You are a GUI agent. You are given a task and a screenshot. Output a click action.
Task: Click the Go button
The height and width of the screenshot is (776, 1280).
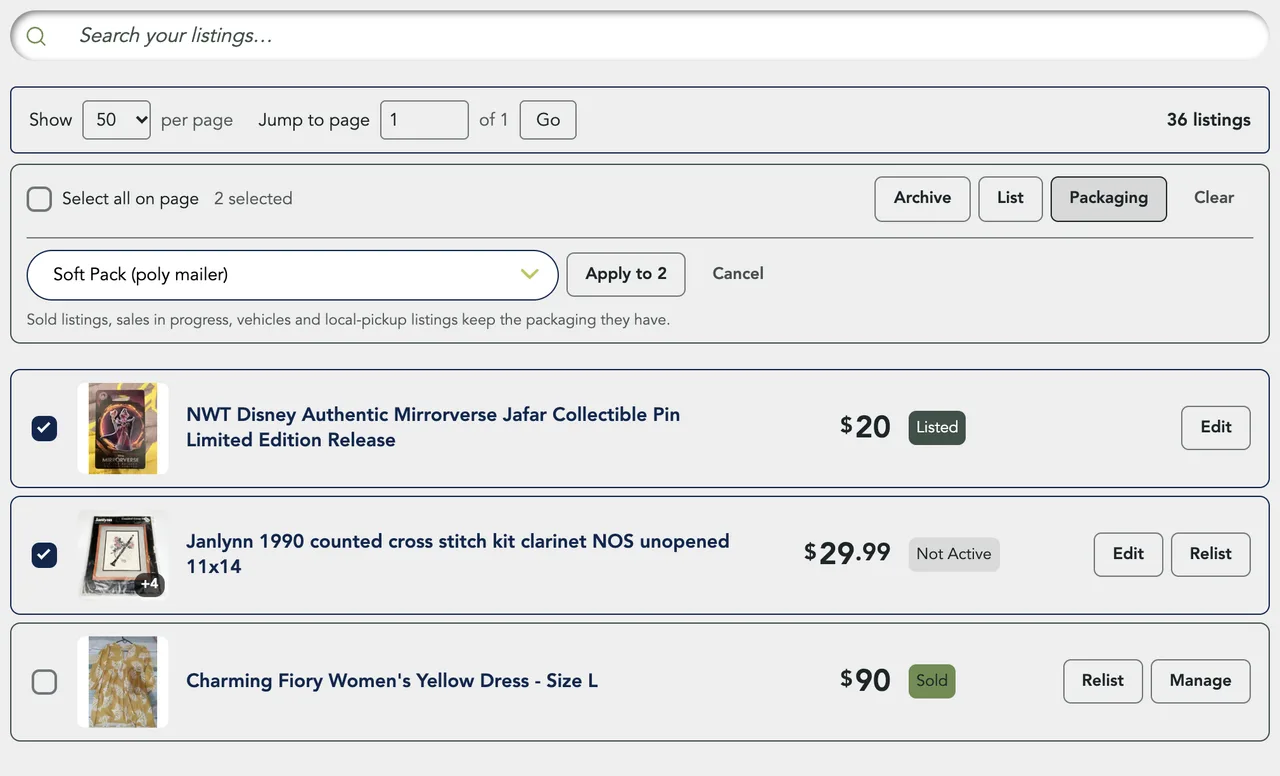pyautogui.click(x=548, y=120)
